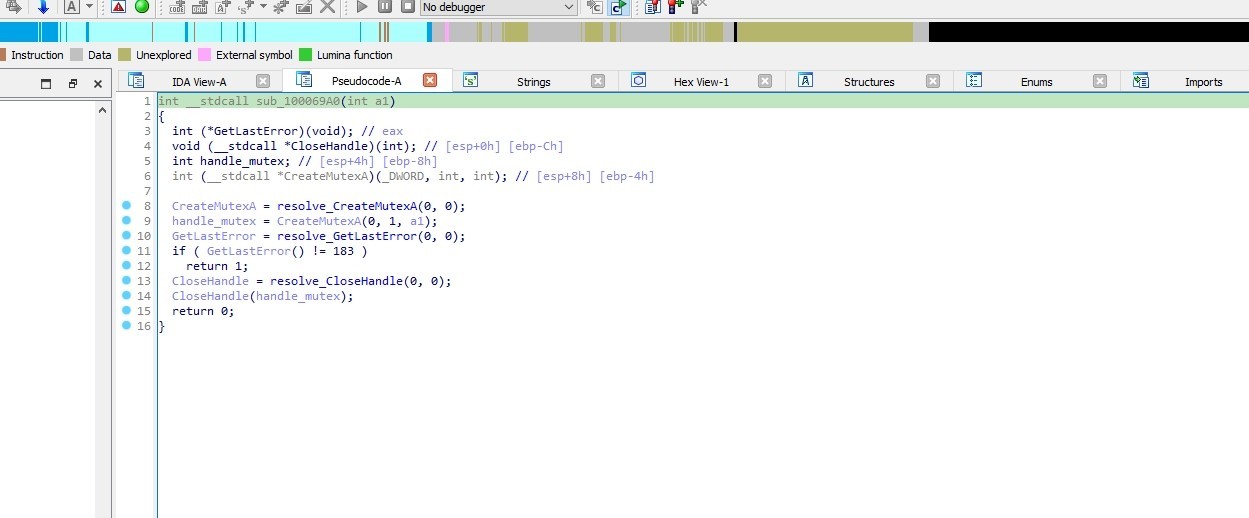The image size is (1249, 518).
Task: Click 'sub_100069A0' function name in line 1
Action: click(298, 101)
